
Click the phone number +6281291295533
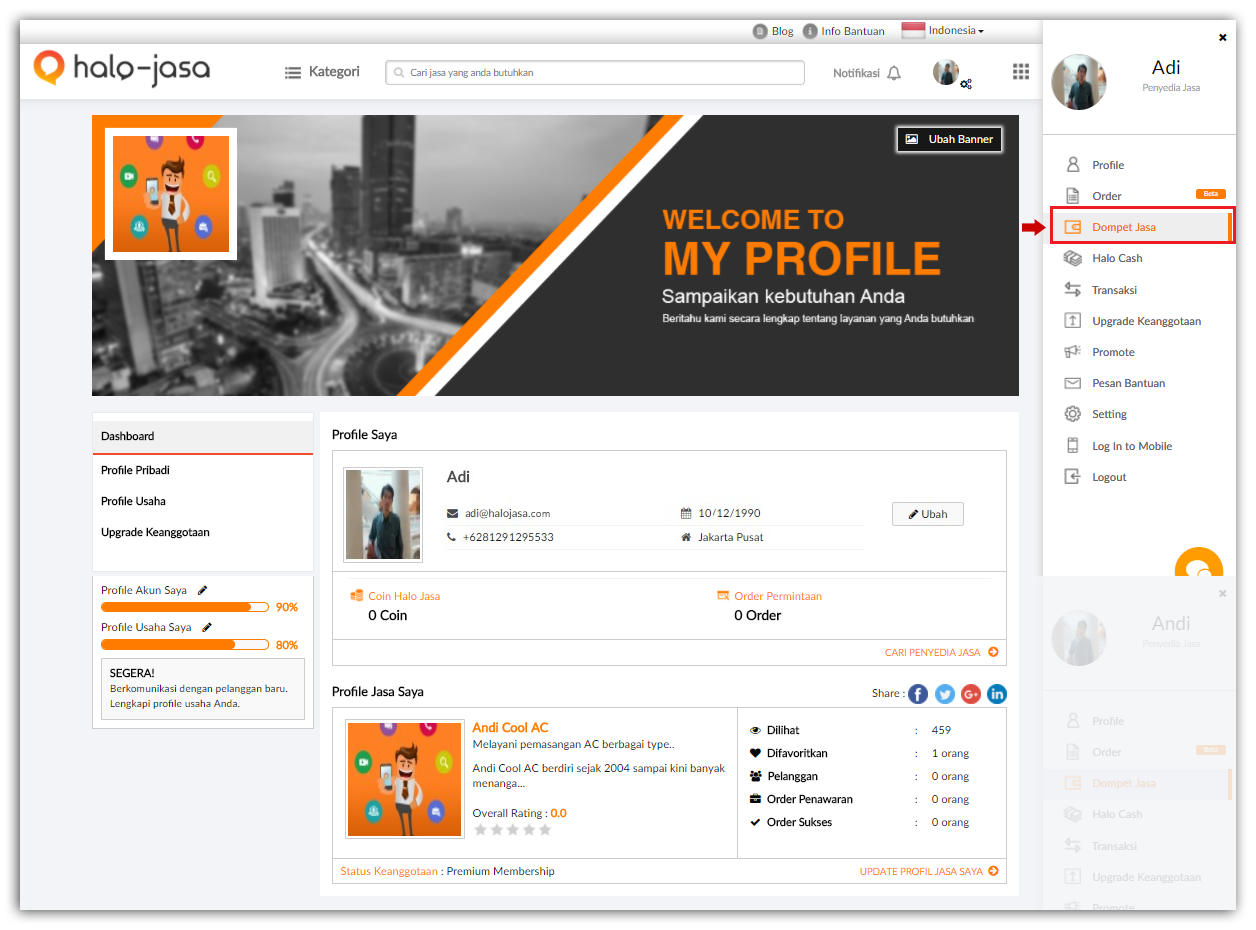pos(508,537)
